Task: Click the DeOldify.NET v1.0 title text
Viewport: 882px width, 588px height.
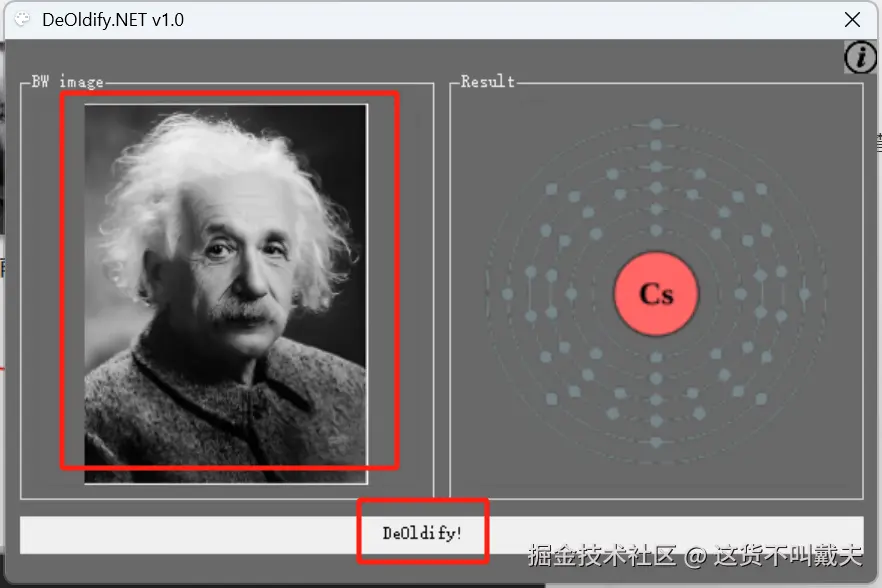Action: (x=112, y=20)
